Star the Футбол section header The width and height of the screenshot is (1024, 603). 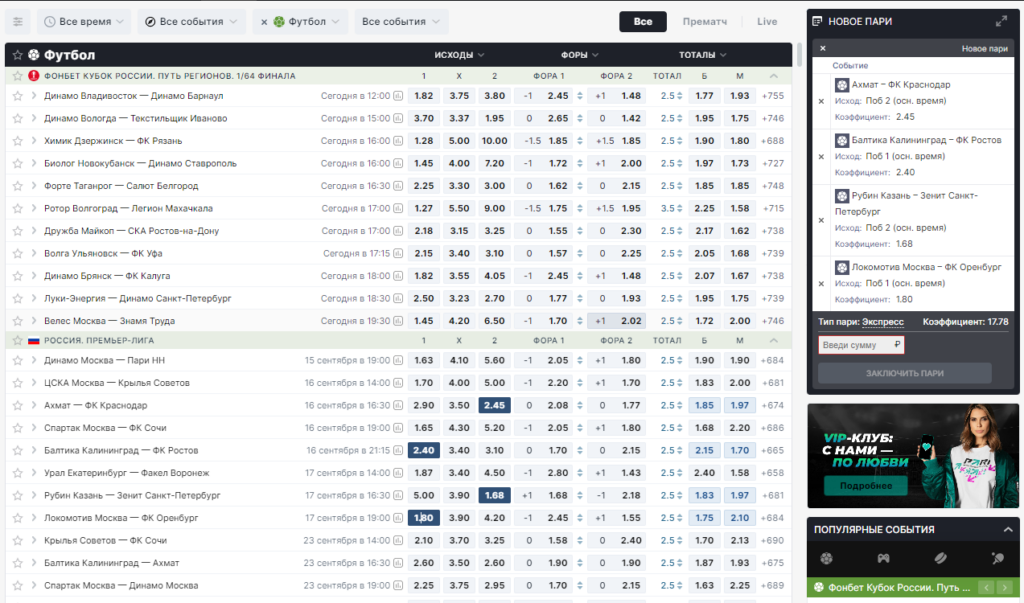pos(18,55)
